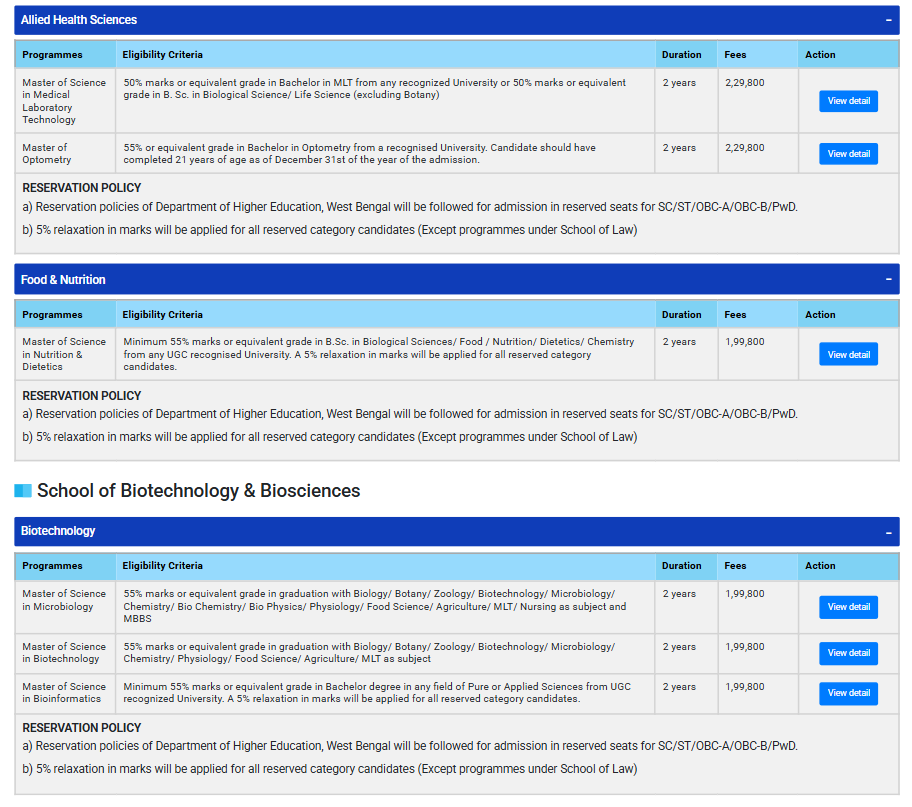View detail for Master of Science in Nutrition & Dietetics
912x807 pixels.
847,354
